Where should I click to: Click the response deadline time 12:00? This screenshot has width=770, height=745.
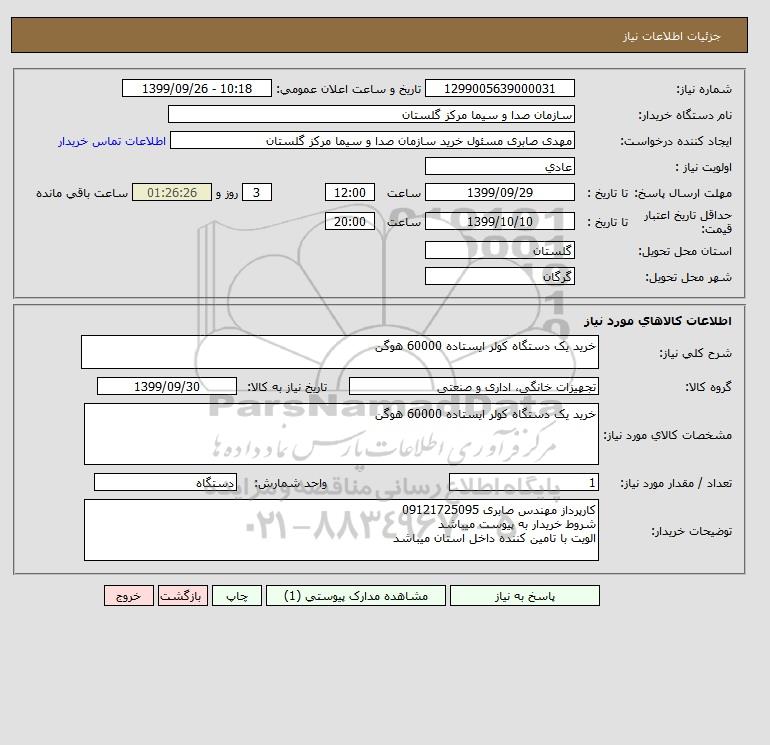(350, 193)
